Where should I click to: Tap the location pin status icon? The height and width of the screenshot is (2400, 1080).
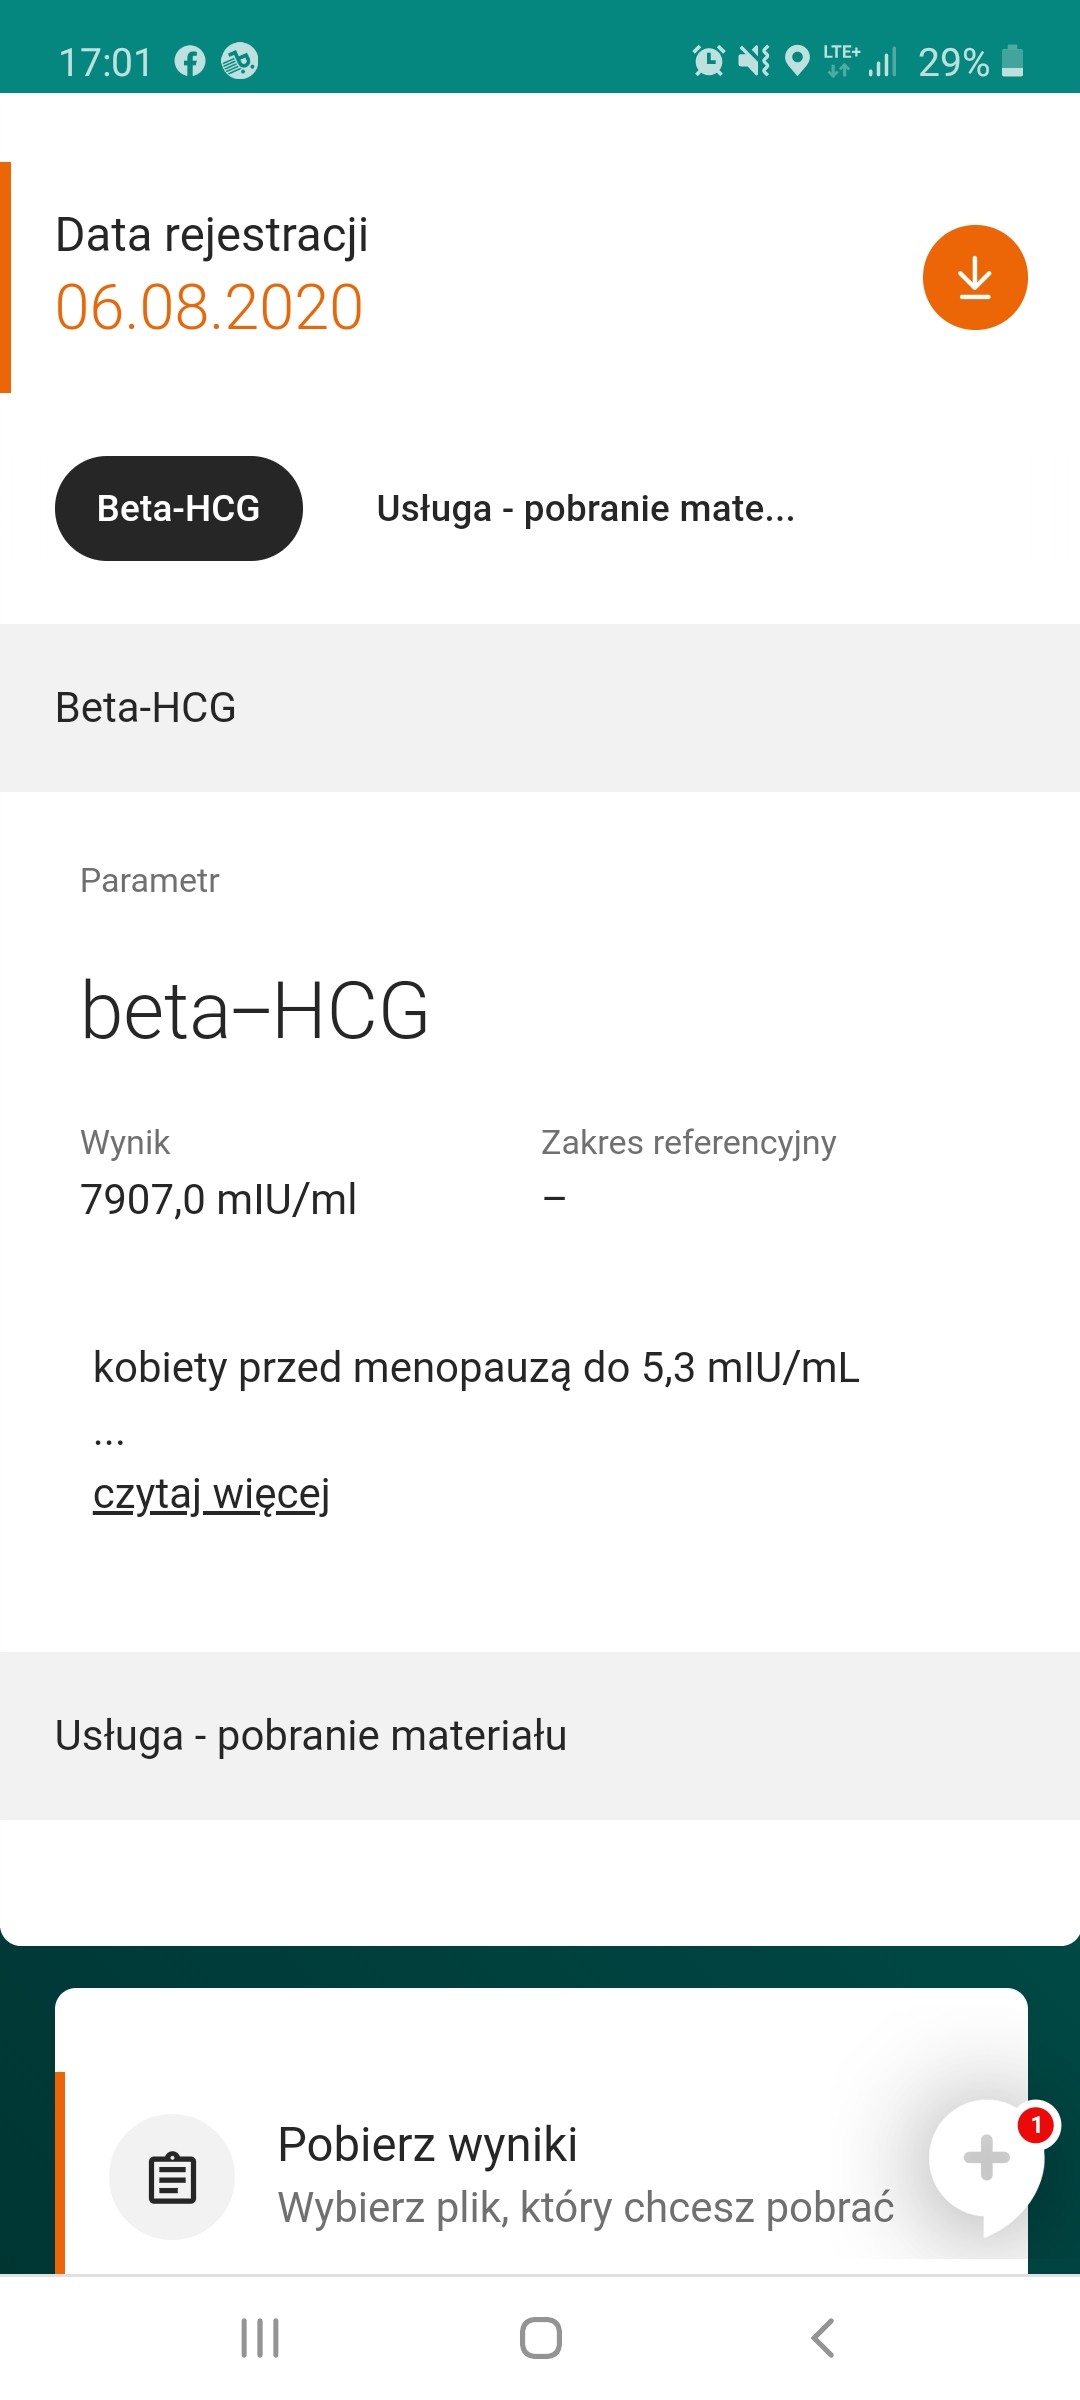(797, 61)
